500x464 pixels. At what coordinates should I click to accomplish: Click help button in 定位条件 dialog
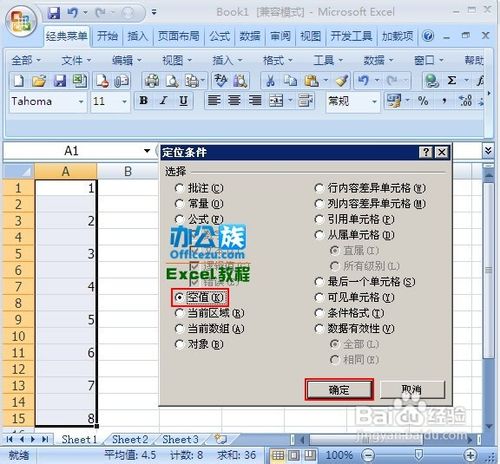coord(426,152)
